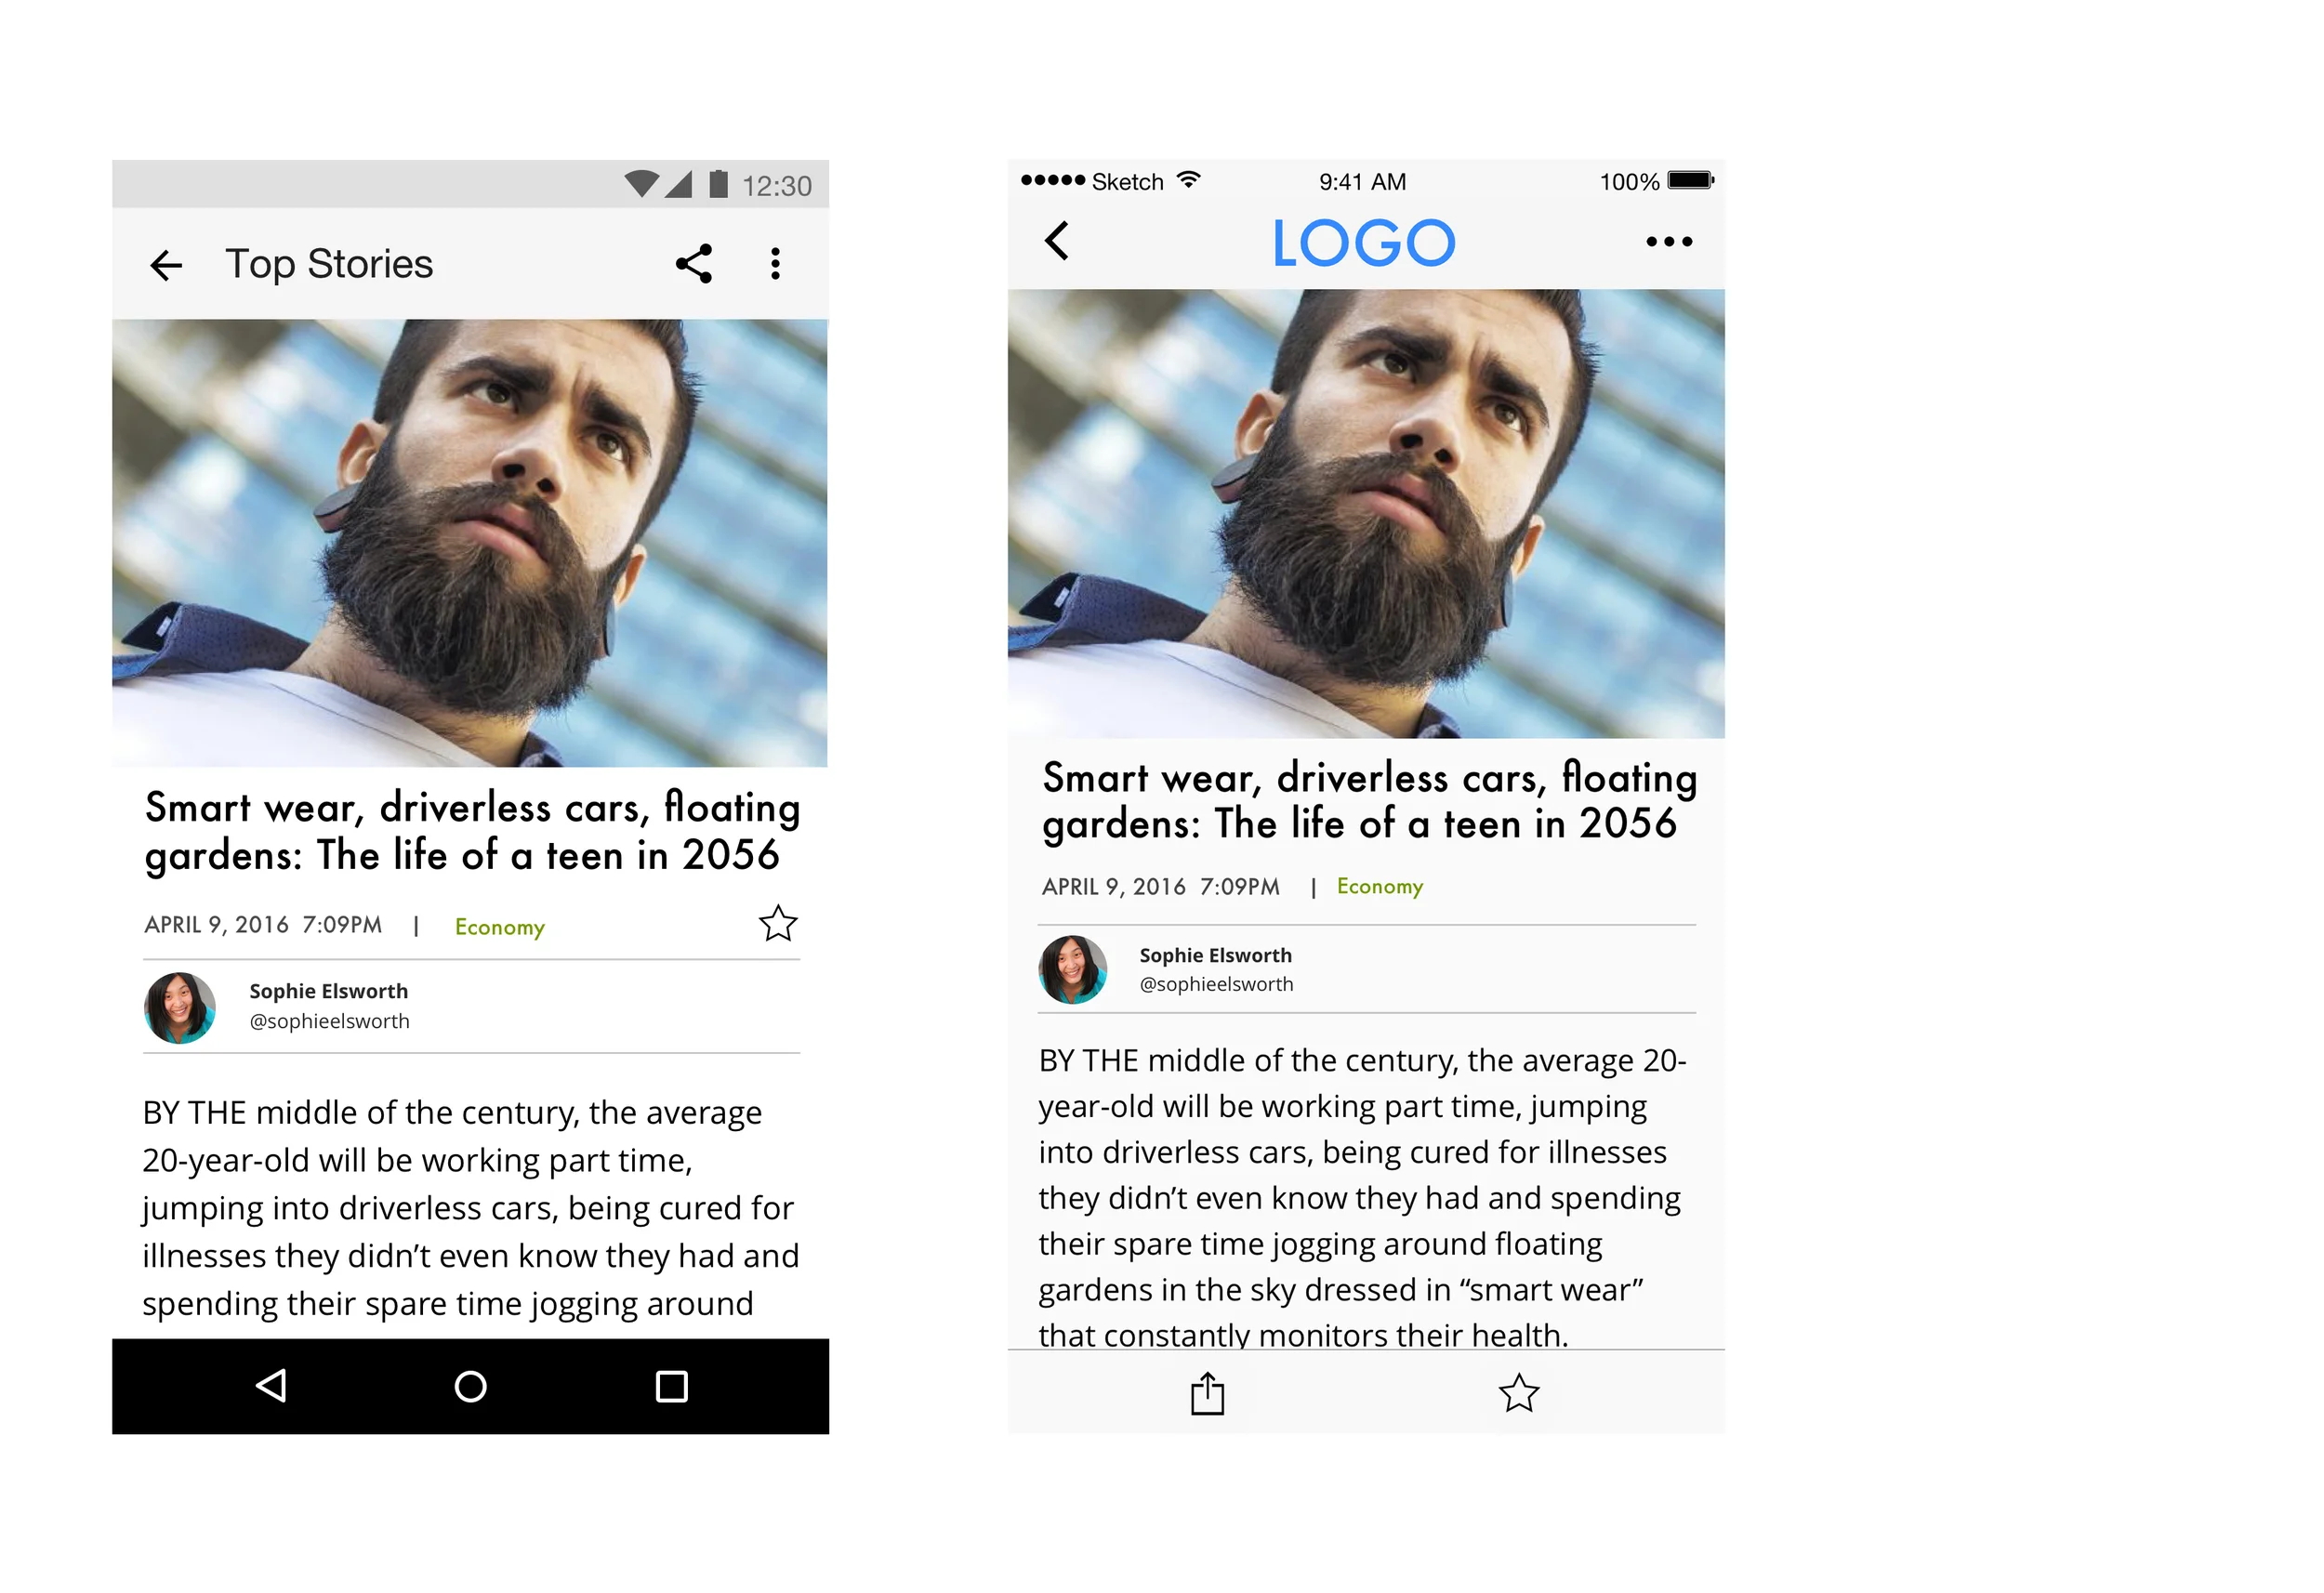Tap the bearded man hero image on Android
This screenshot has height=1593, width=2324.
click(x=470, y=543)
